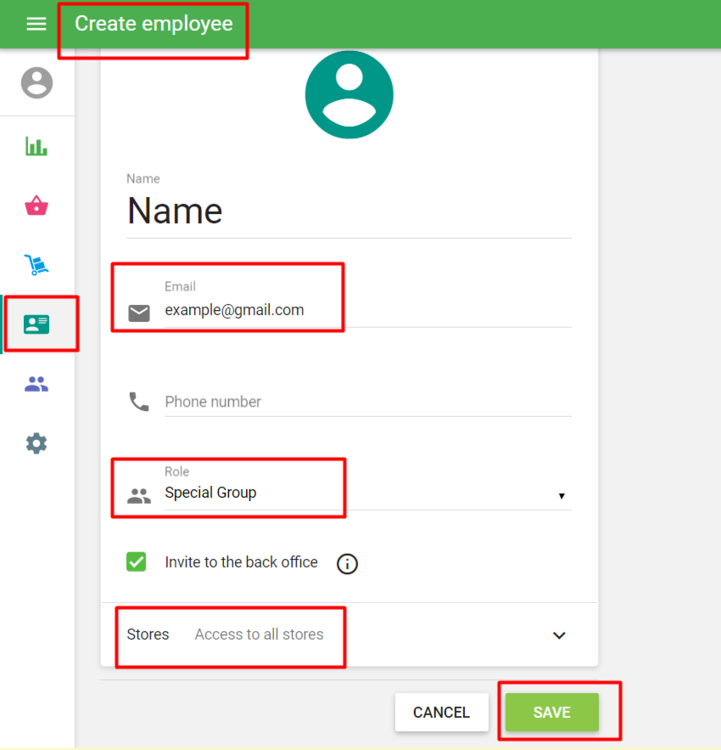Click the Save button
Screen dimensions: 721x750
[x=551, y=713]
